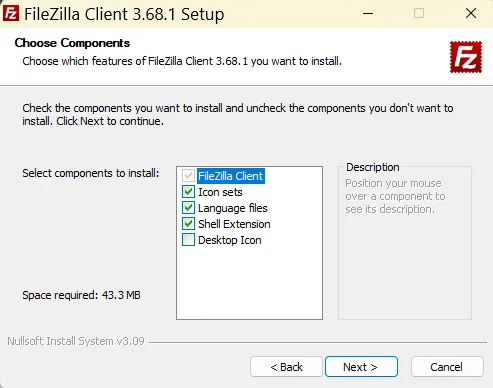The height and width of the screenshot is (388, 493).
Task: Toggle the greyed FileZilla Client checkbox
Action: 188,176
